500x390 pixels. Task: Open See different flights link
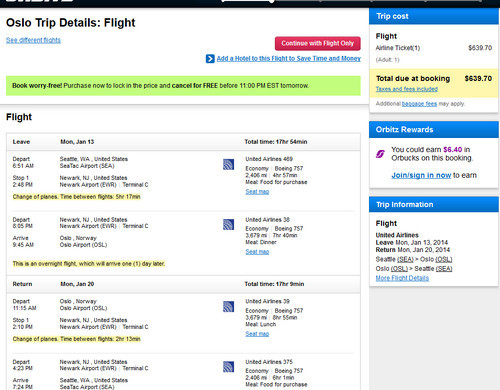33,40
